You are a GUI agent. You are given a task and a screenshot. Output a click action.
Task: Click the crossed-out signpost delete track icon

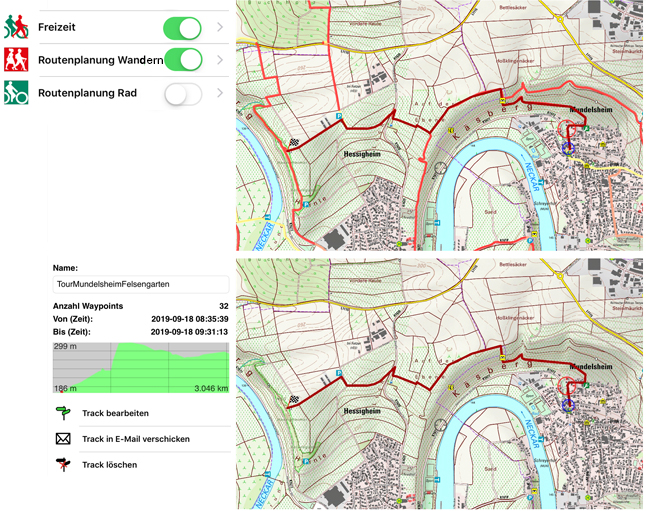point(63,464)
